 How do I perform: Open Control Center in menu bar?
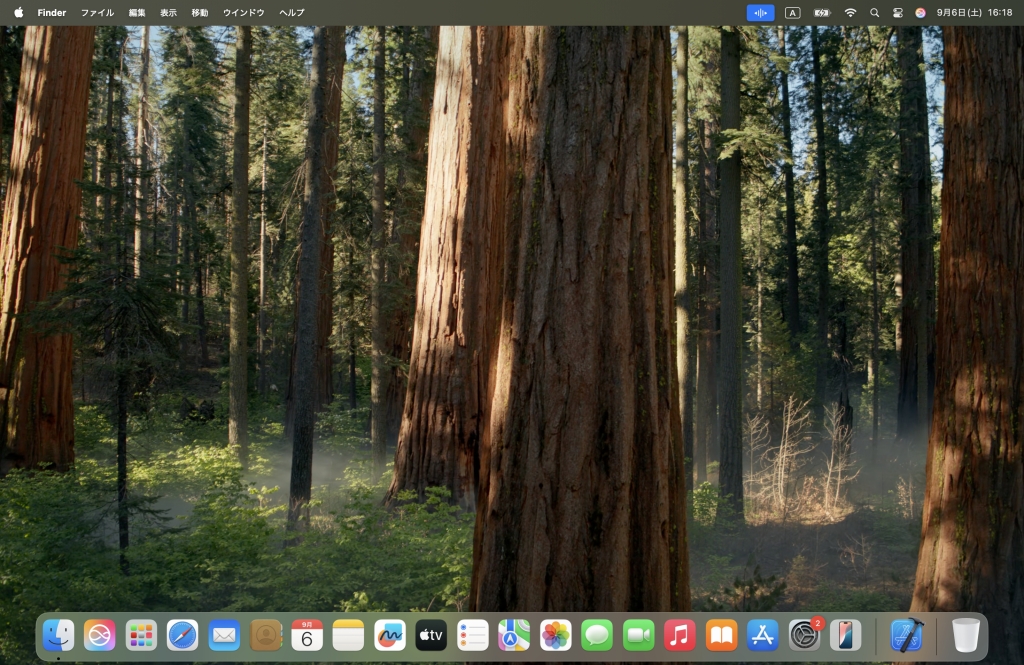tap(897, 12)
